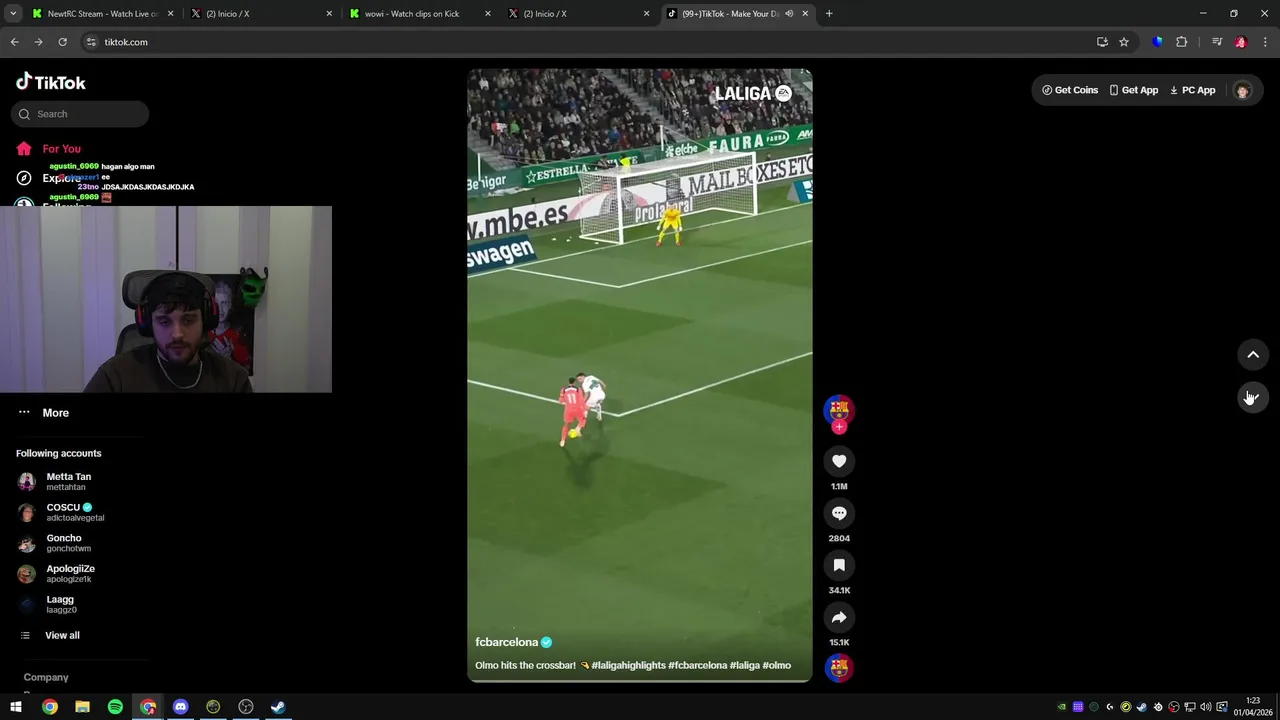Screen dimensions: 1280x720
Task: Click the #fcbarcelona hashtag
Action: pos(697,665)
